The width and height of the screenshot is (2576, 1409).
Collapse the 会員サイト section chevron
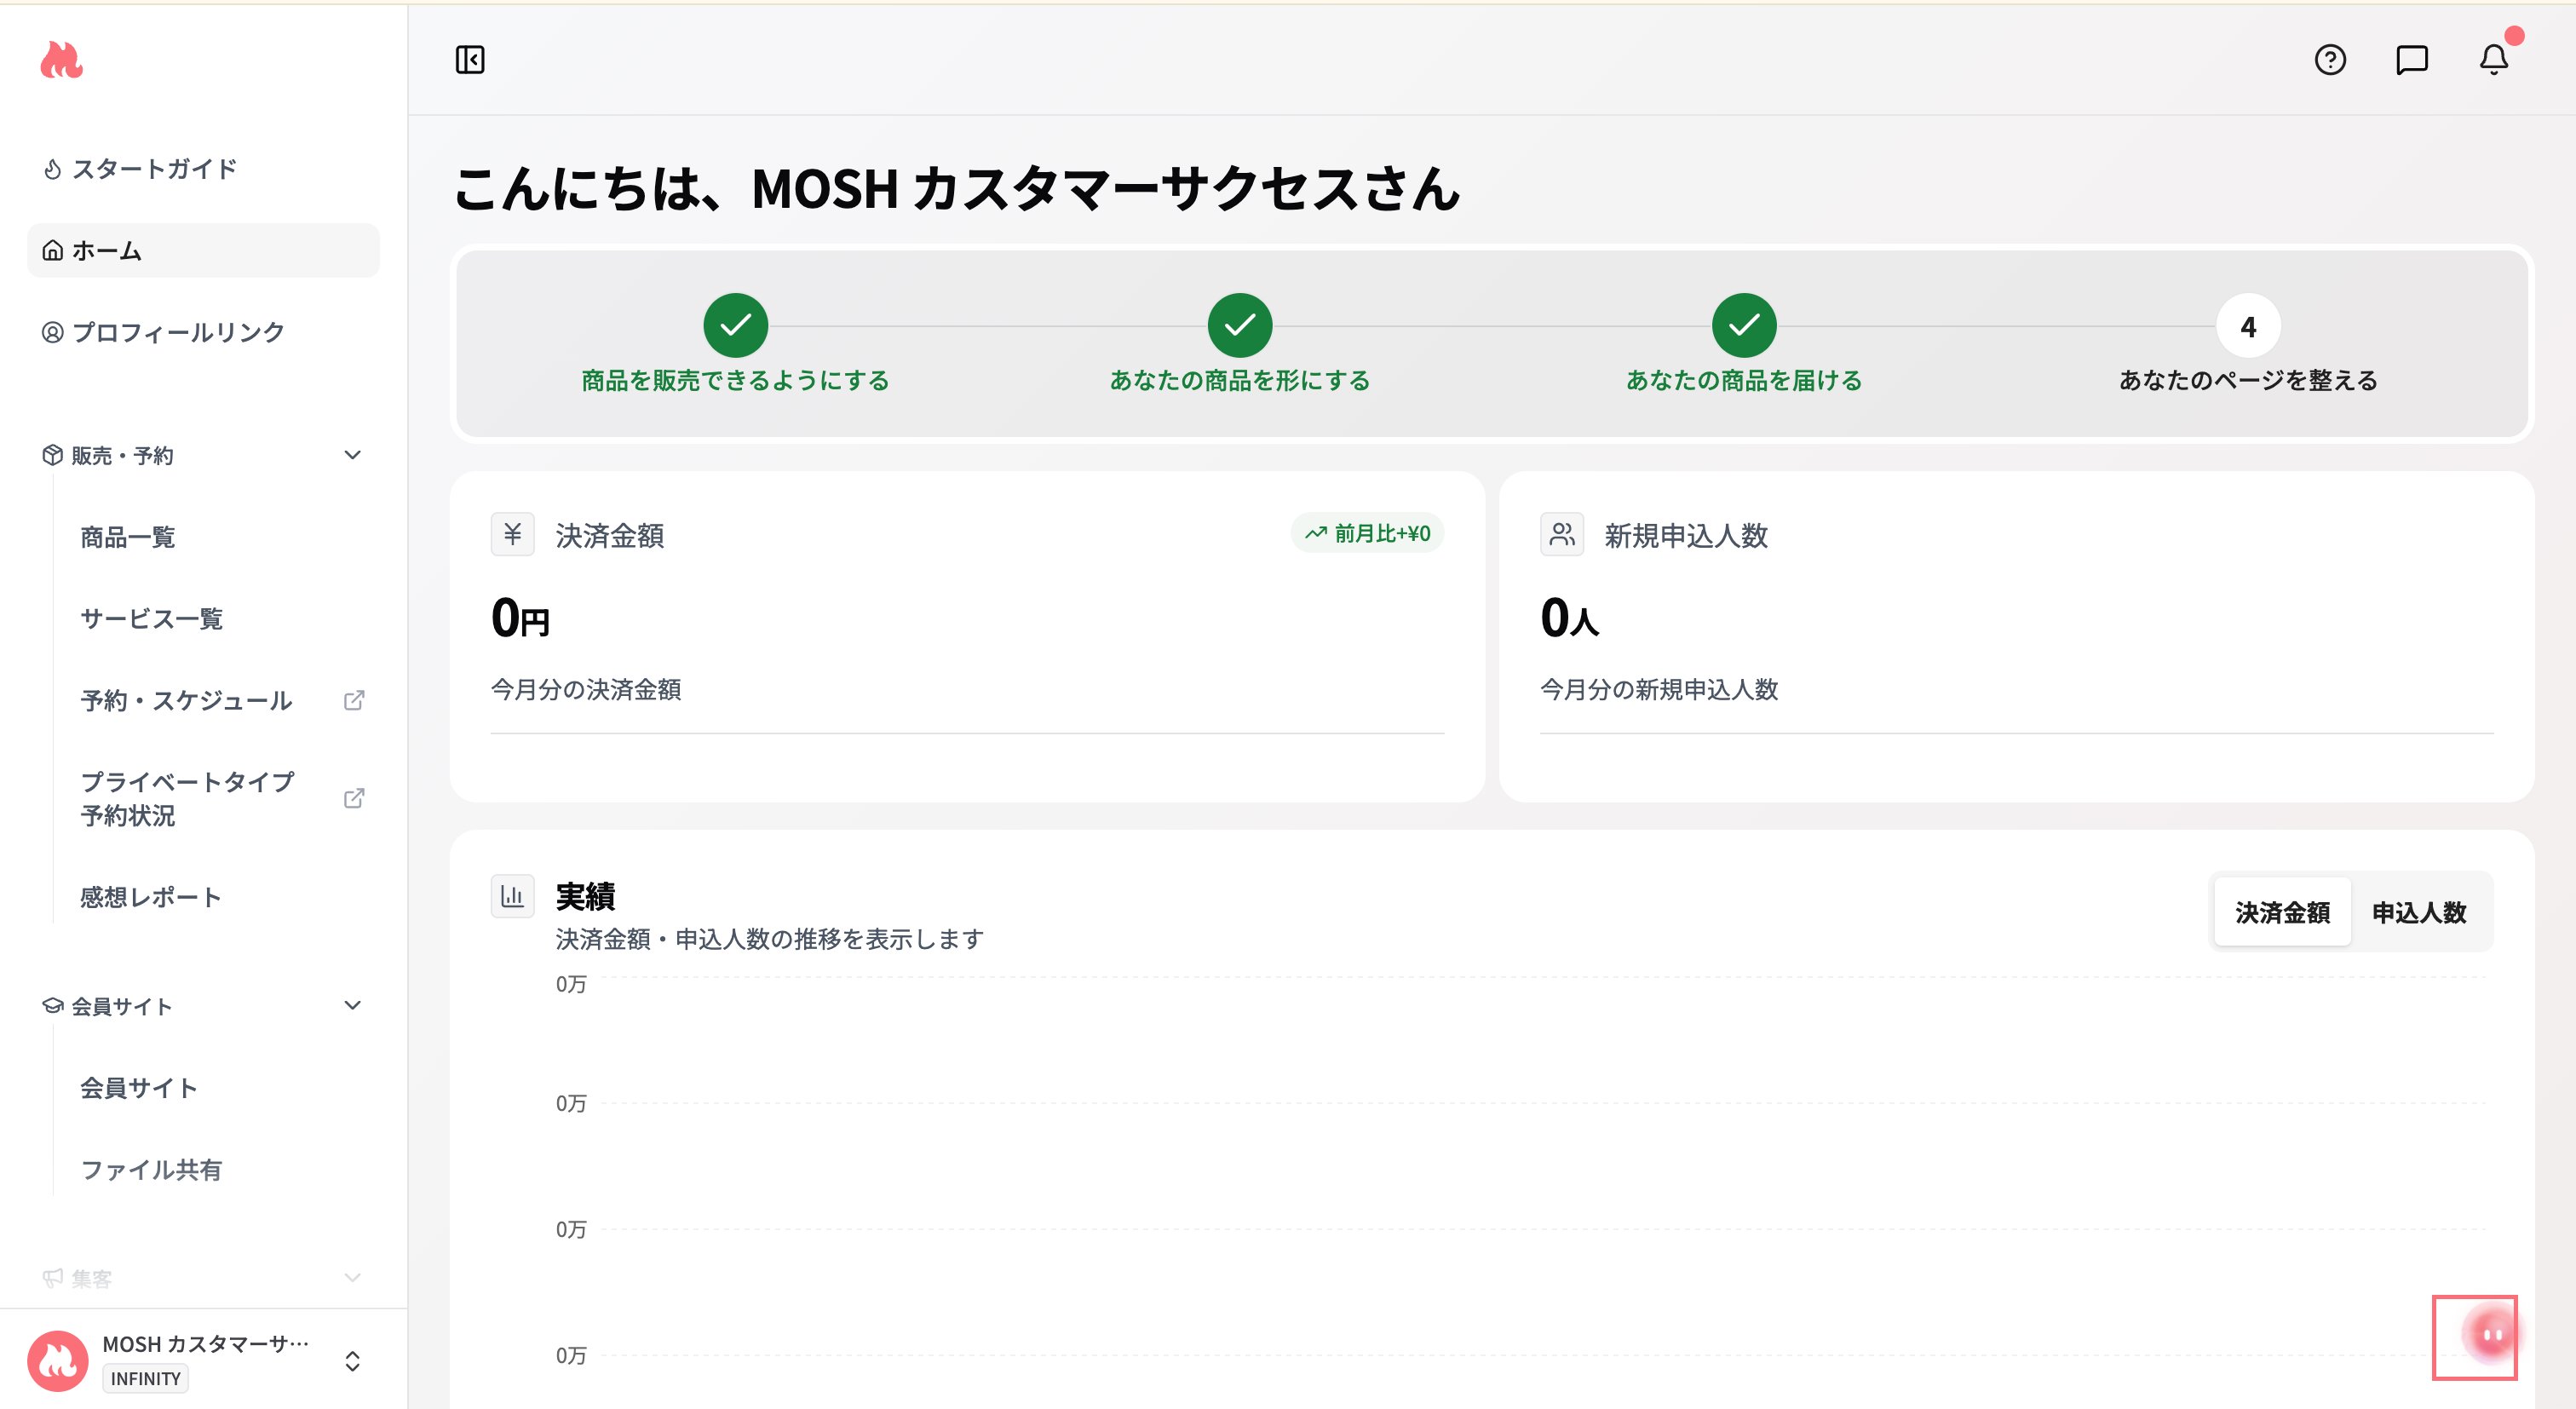pyautogui.click(x=352, y=1005)
